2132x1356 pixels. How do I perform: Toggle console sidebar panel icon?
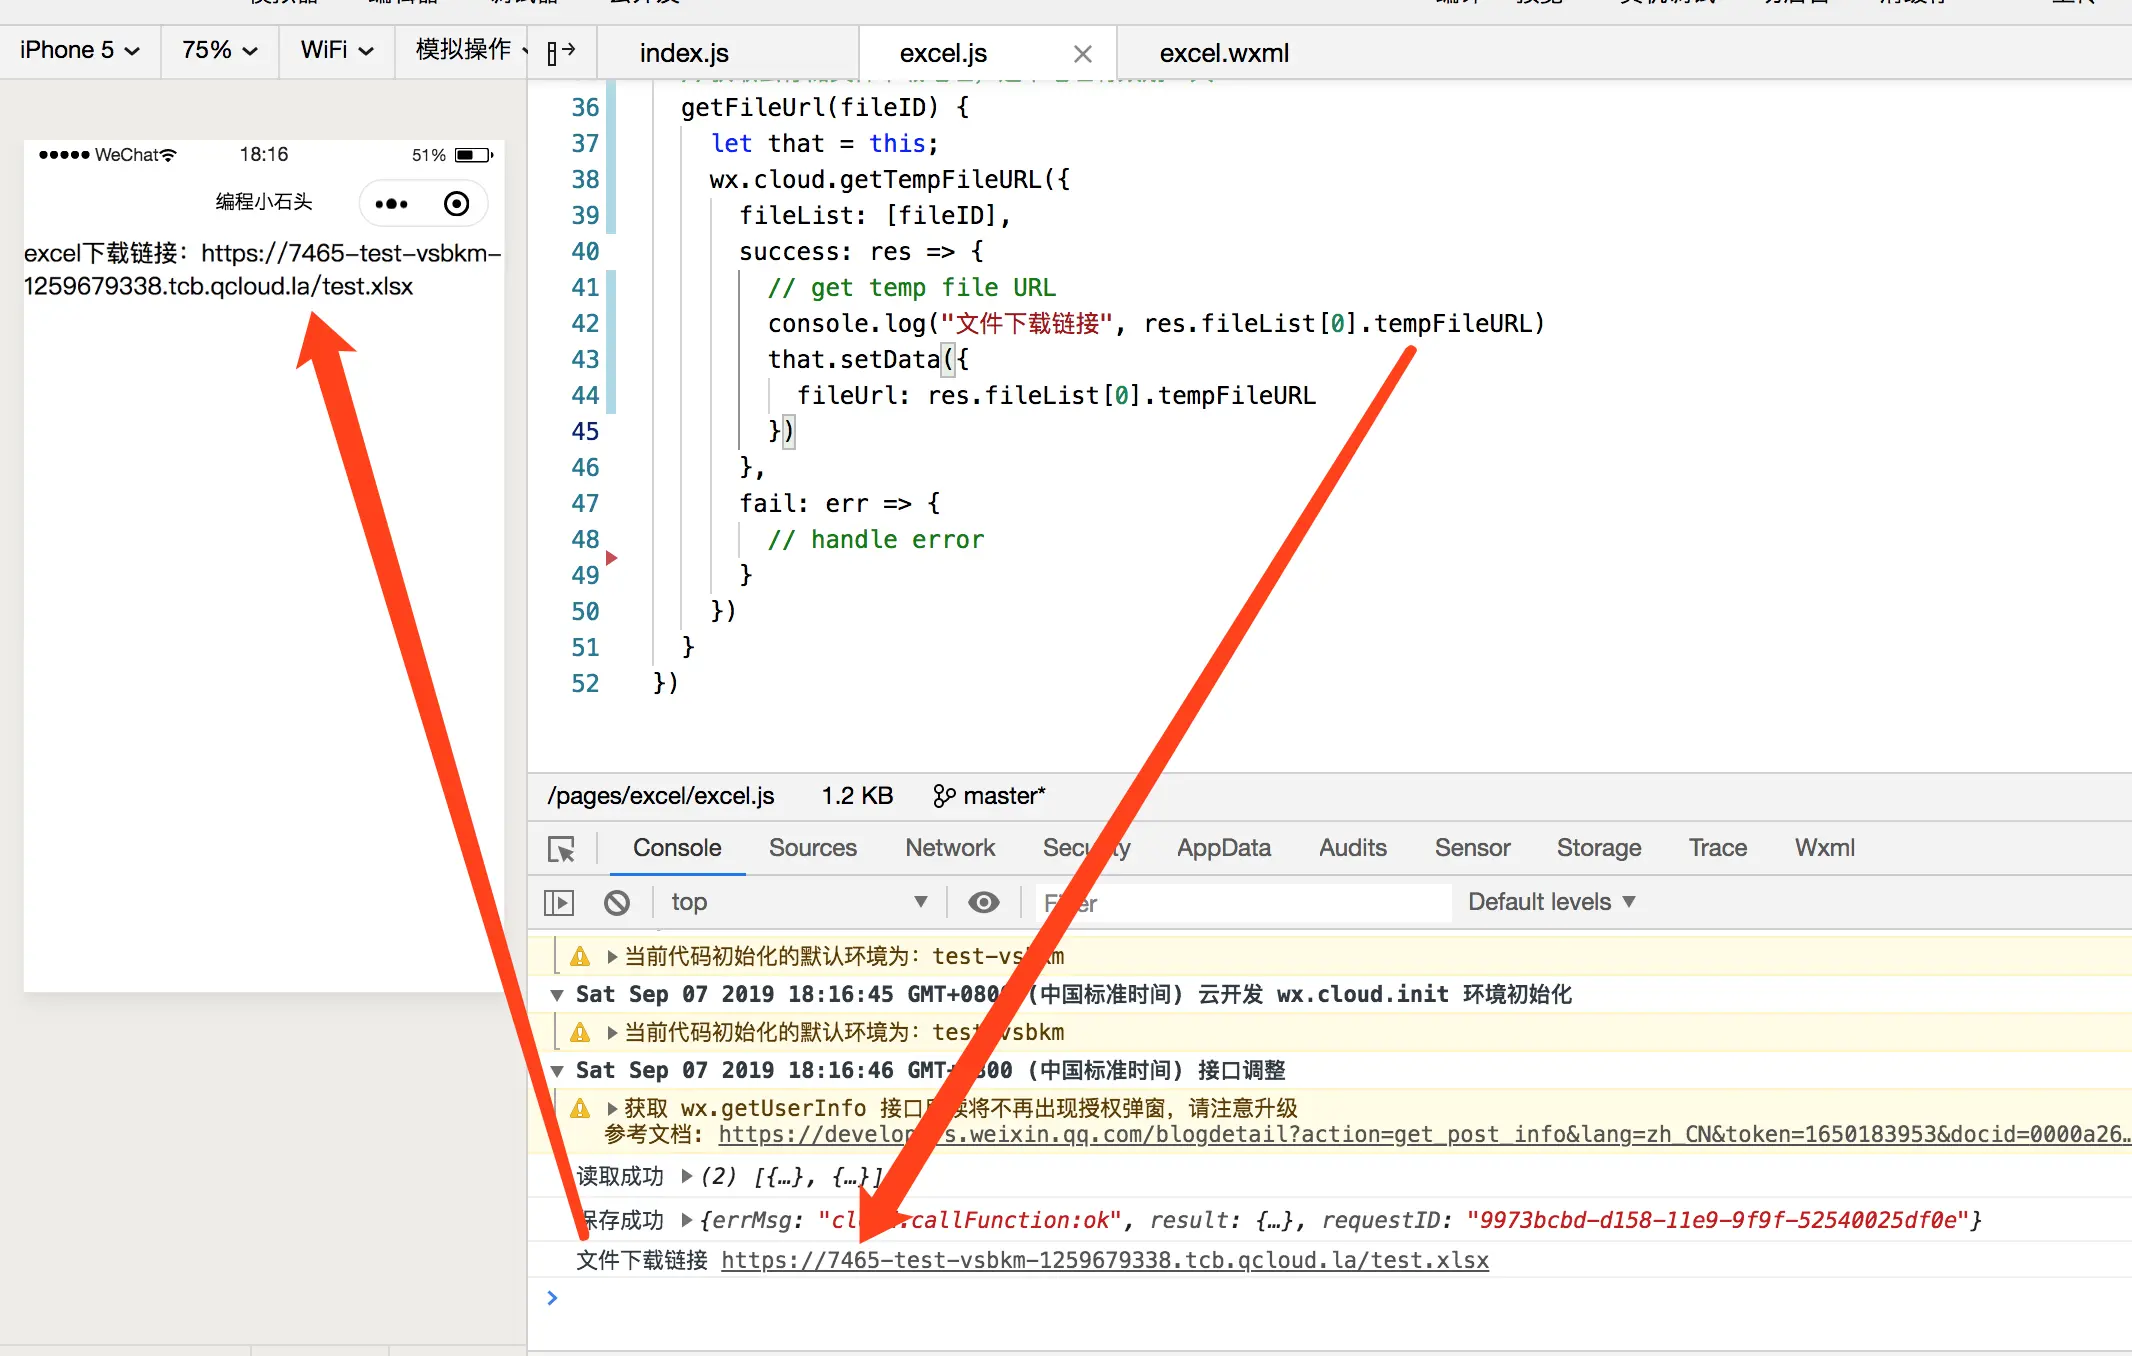pyautogui.click(x=559, y=903)
